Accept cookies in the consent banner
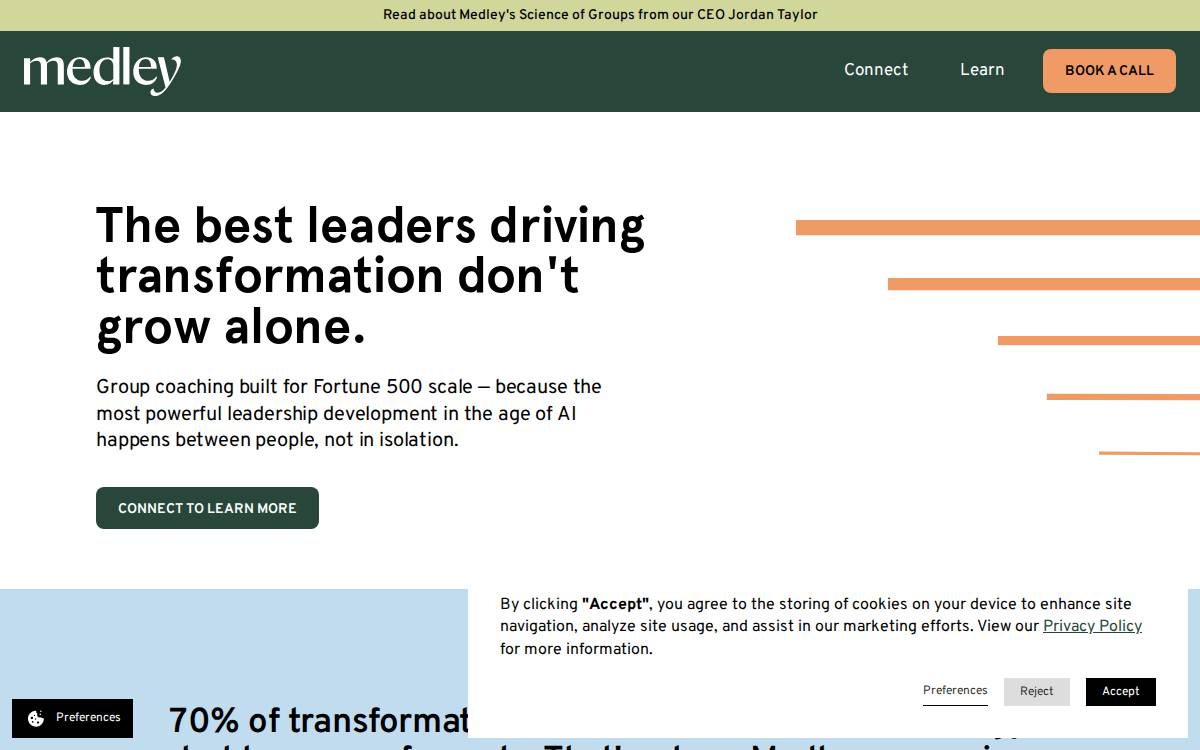 pos(1121,692)
